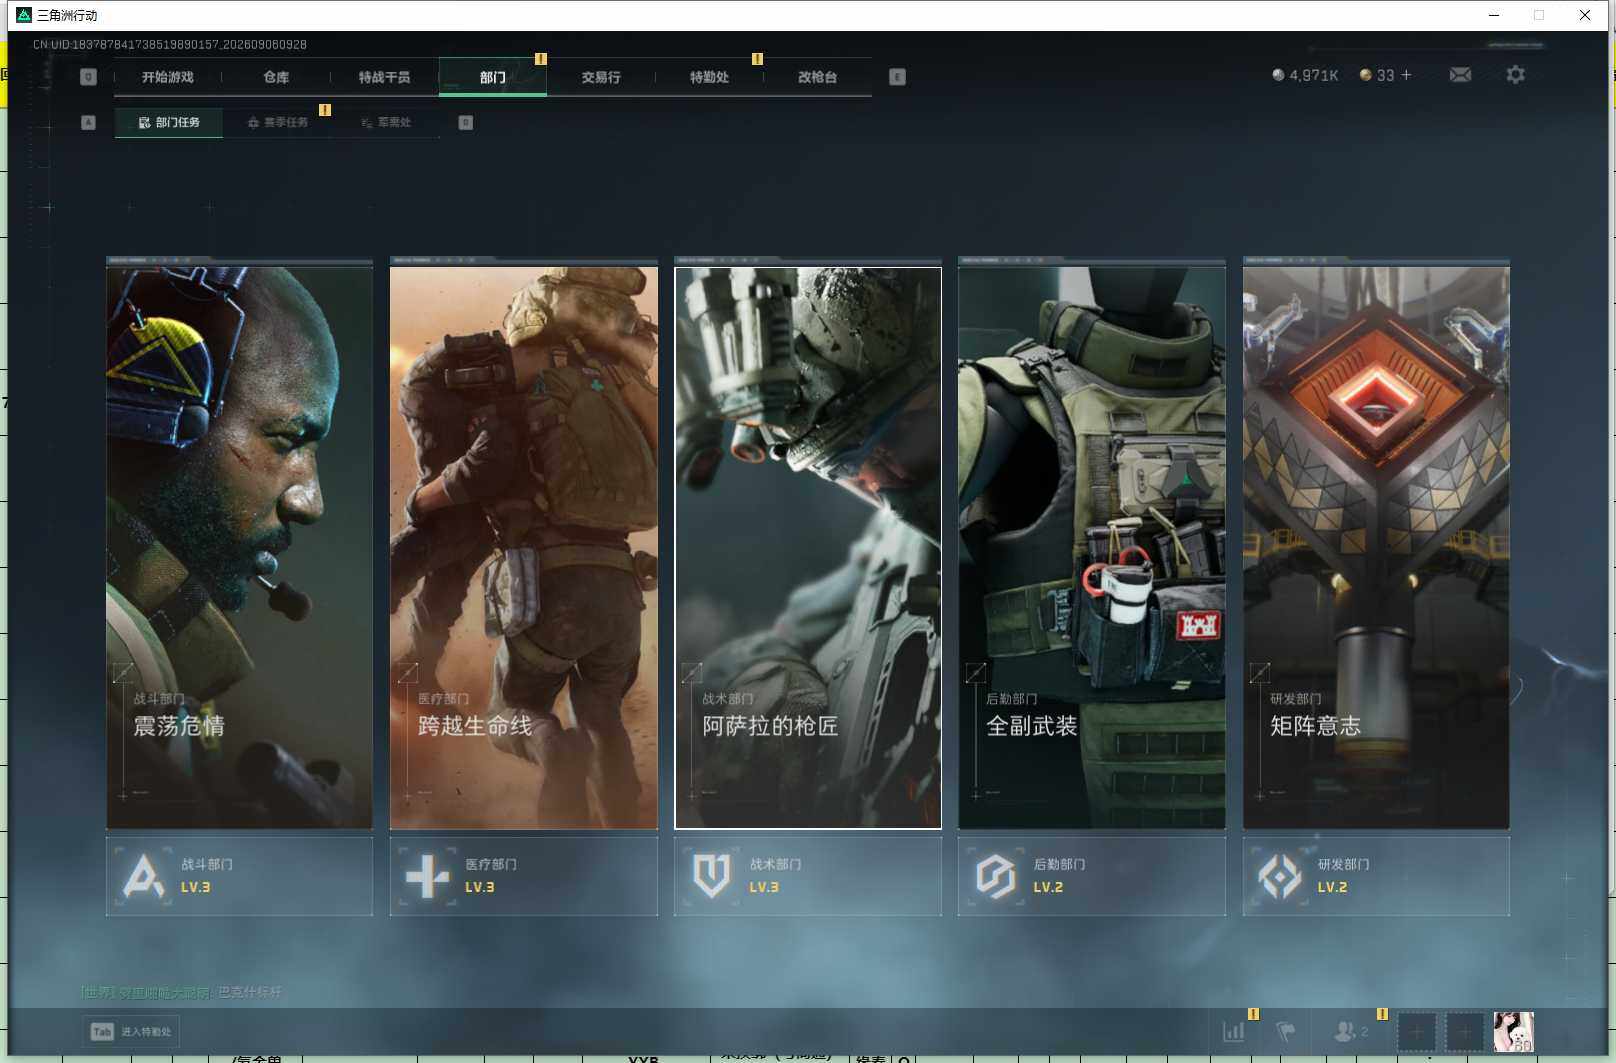Add premium currency with the plus icon
Screen dimensions: 1616x1063
click(1406, 75)
